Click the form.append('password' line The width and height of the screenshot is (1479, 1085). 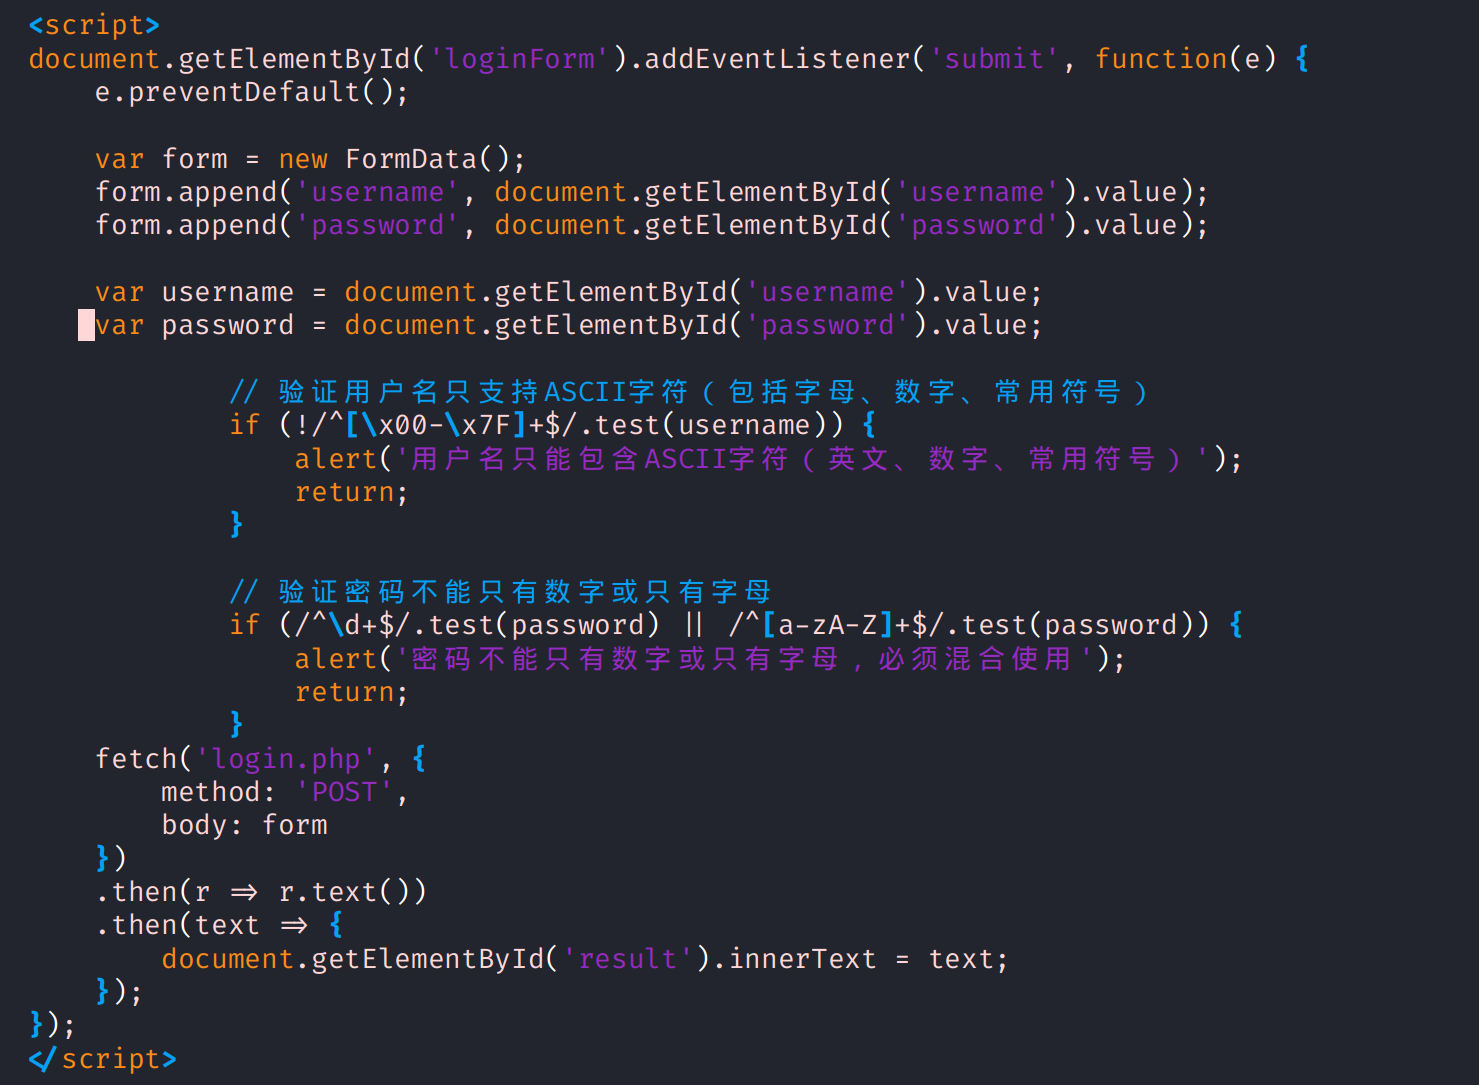651,225
